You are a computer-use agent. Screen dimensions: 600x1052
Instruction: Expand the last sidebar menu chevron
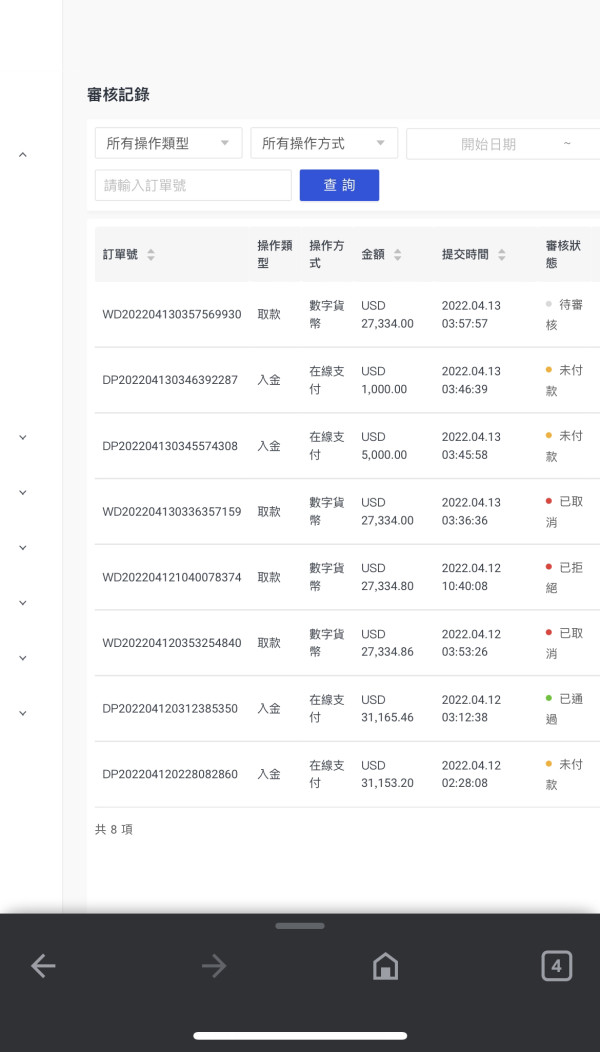coord(23,713)
